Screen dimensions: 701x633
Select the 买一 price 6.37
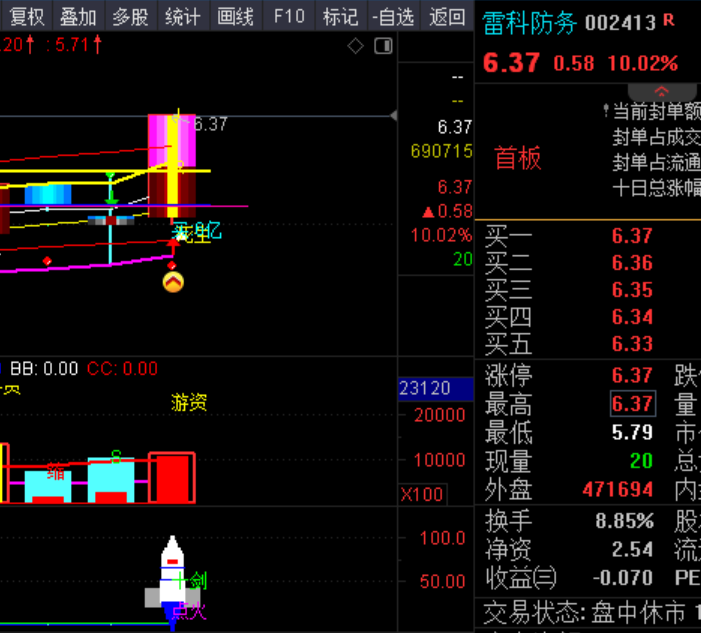pyautogui.click(x=632, y=236)
